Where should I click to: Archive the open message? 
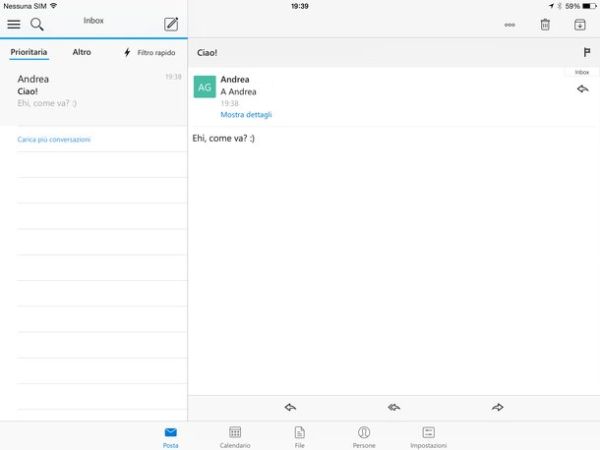pos(580,25)
